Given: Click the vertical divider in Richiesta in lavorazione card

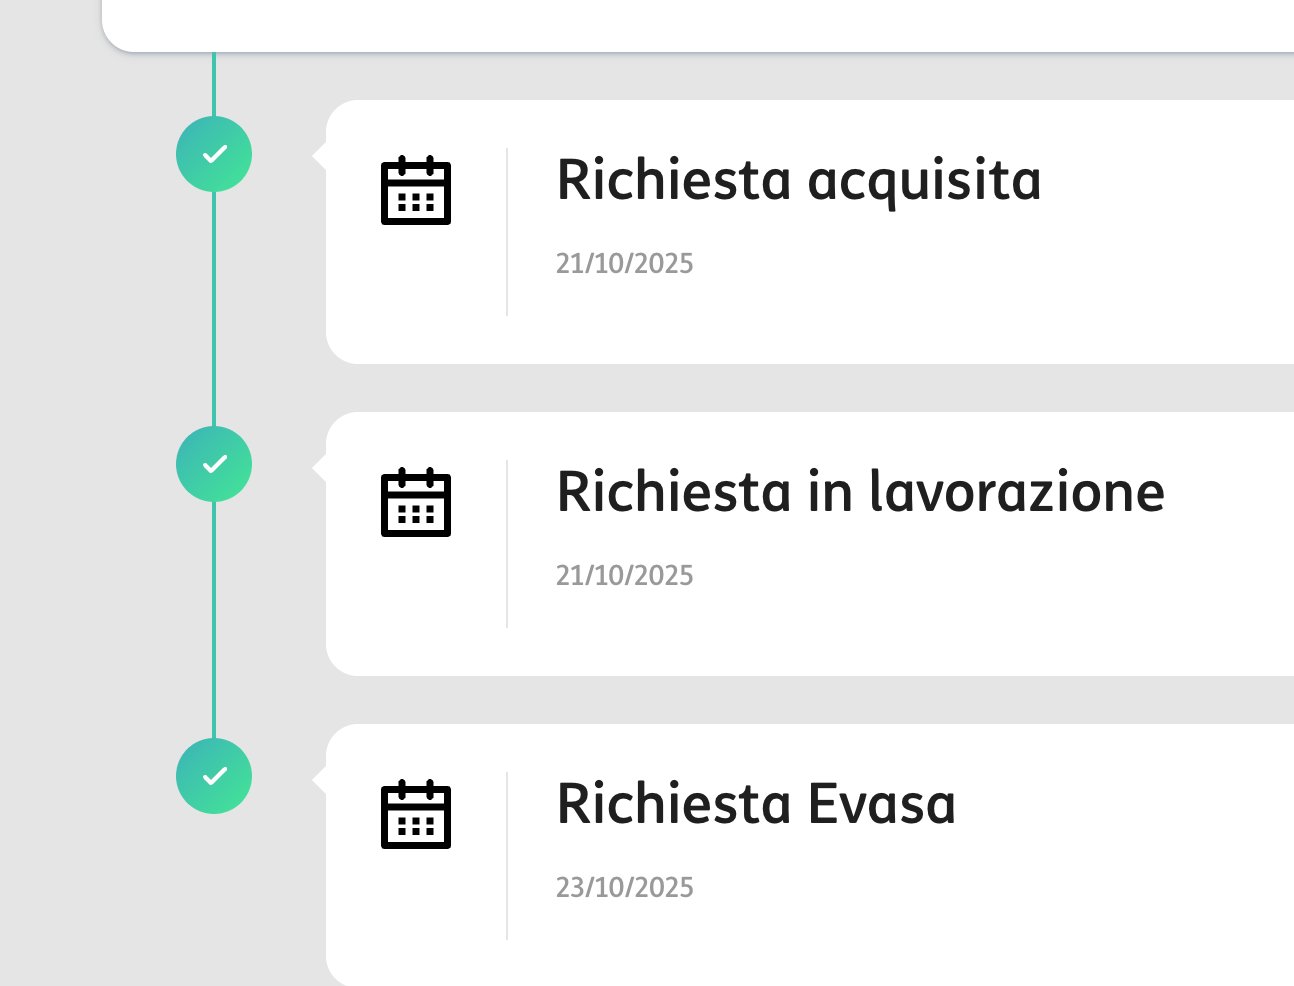Looking at the screenshot, I should (x=507, y=544).
